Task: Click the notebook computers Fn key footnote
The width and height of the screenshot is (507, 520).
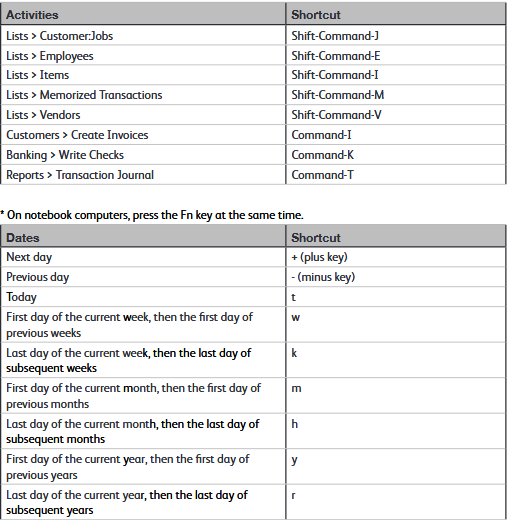Action: (x=152, y=215)
